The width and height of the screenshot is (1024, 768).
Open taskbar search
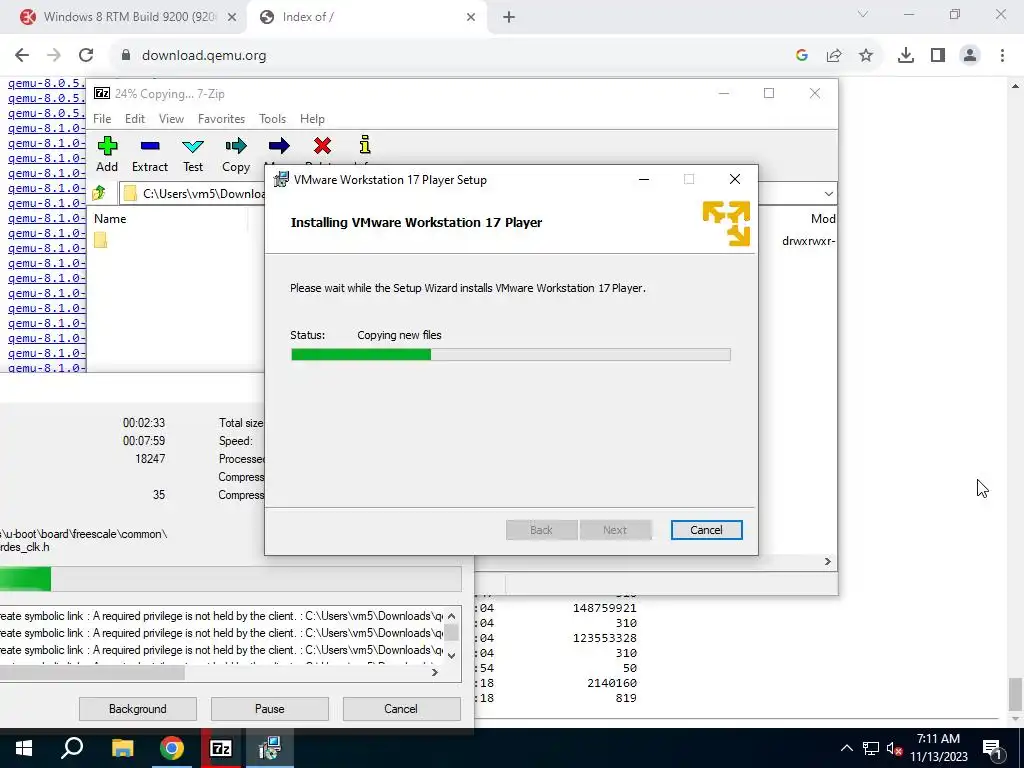[72, 748]
